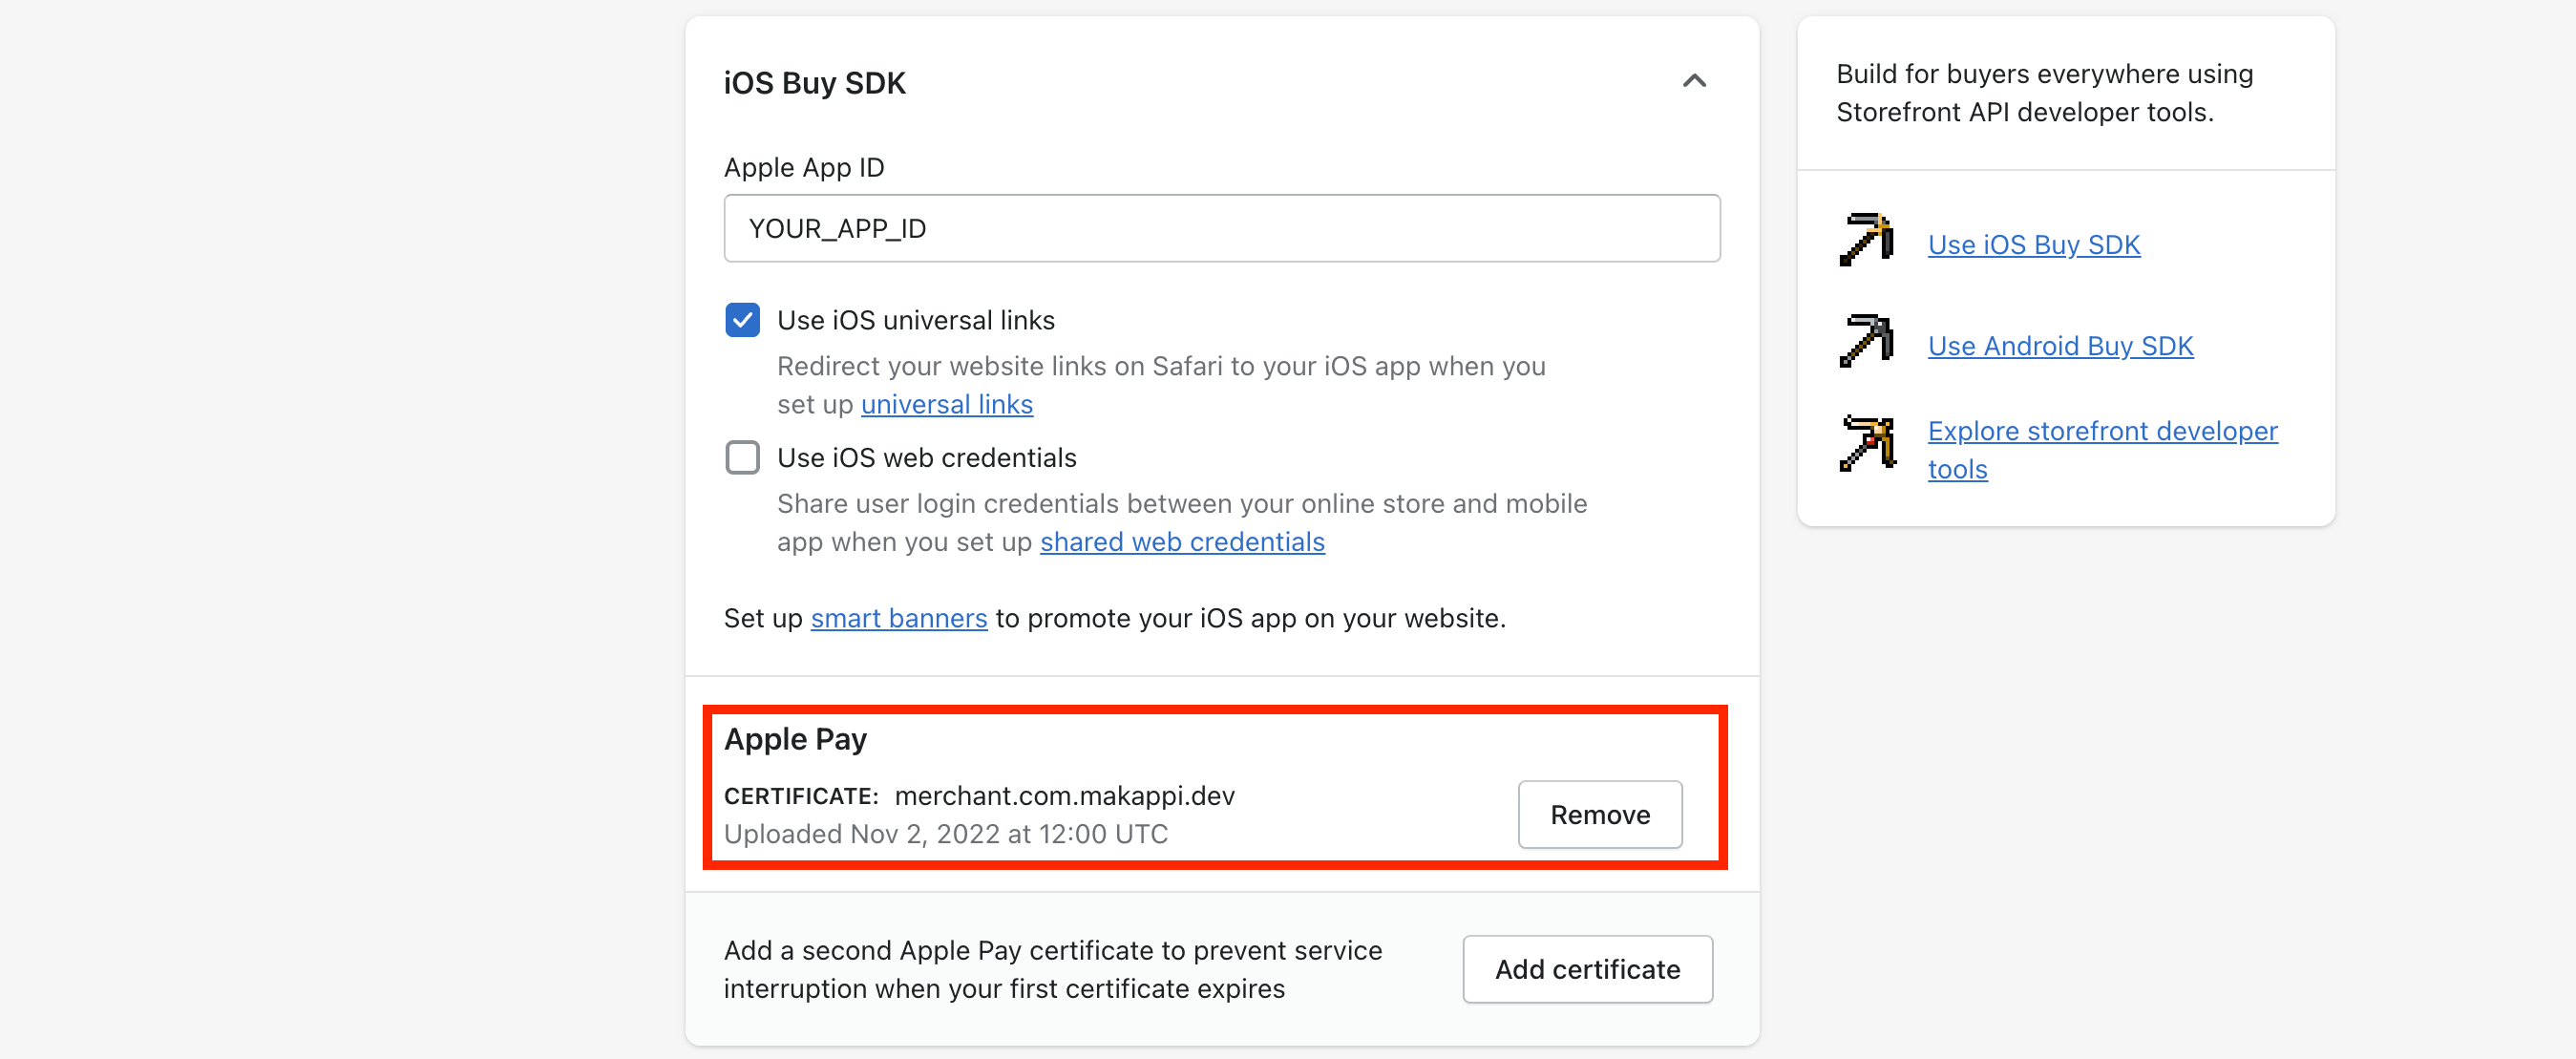Image resolution: width=2576 pixels, height=1059 pixels.
Task: Add a second Apple Pay certificate
Action: coord(1587,969)
